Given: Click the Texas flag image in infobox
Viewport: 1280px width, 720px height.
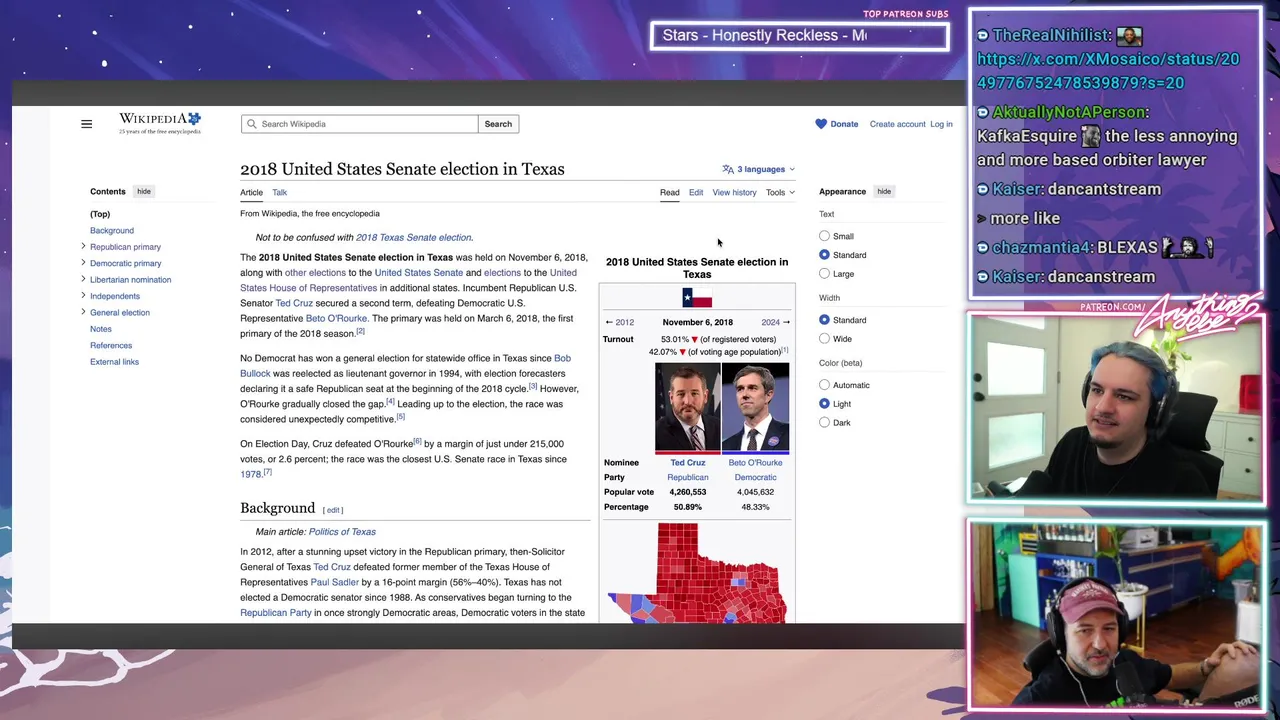Looking at the screenshot, I should pyautogui.click(x=697, y=297).
